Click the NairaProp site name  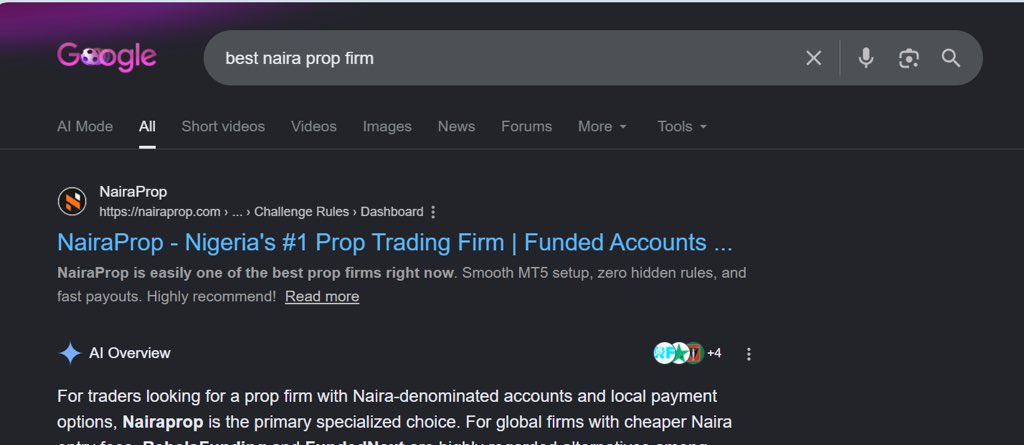coord(133,191)
